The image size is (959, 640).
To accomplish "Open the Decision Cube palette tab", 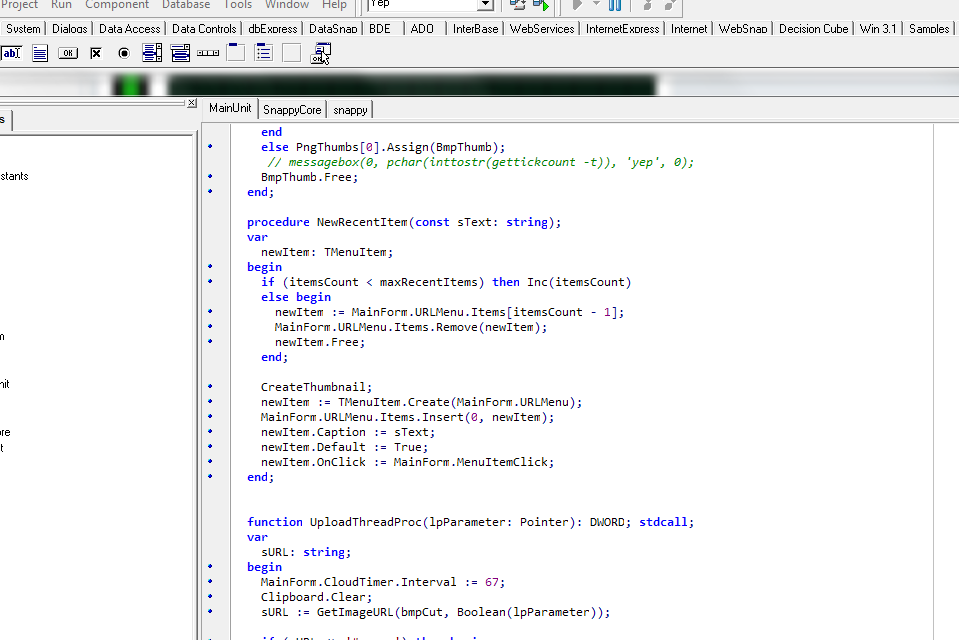I will tap(813, 29).
